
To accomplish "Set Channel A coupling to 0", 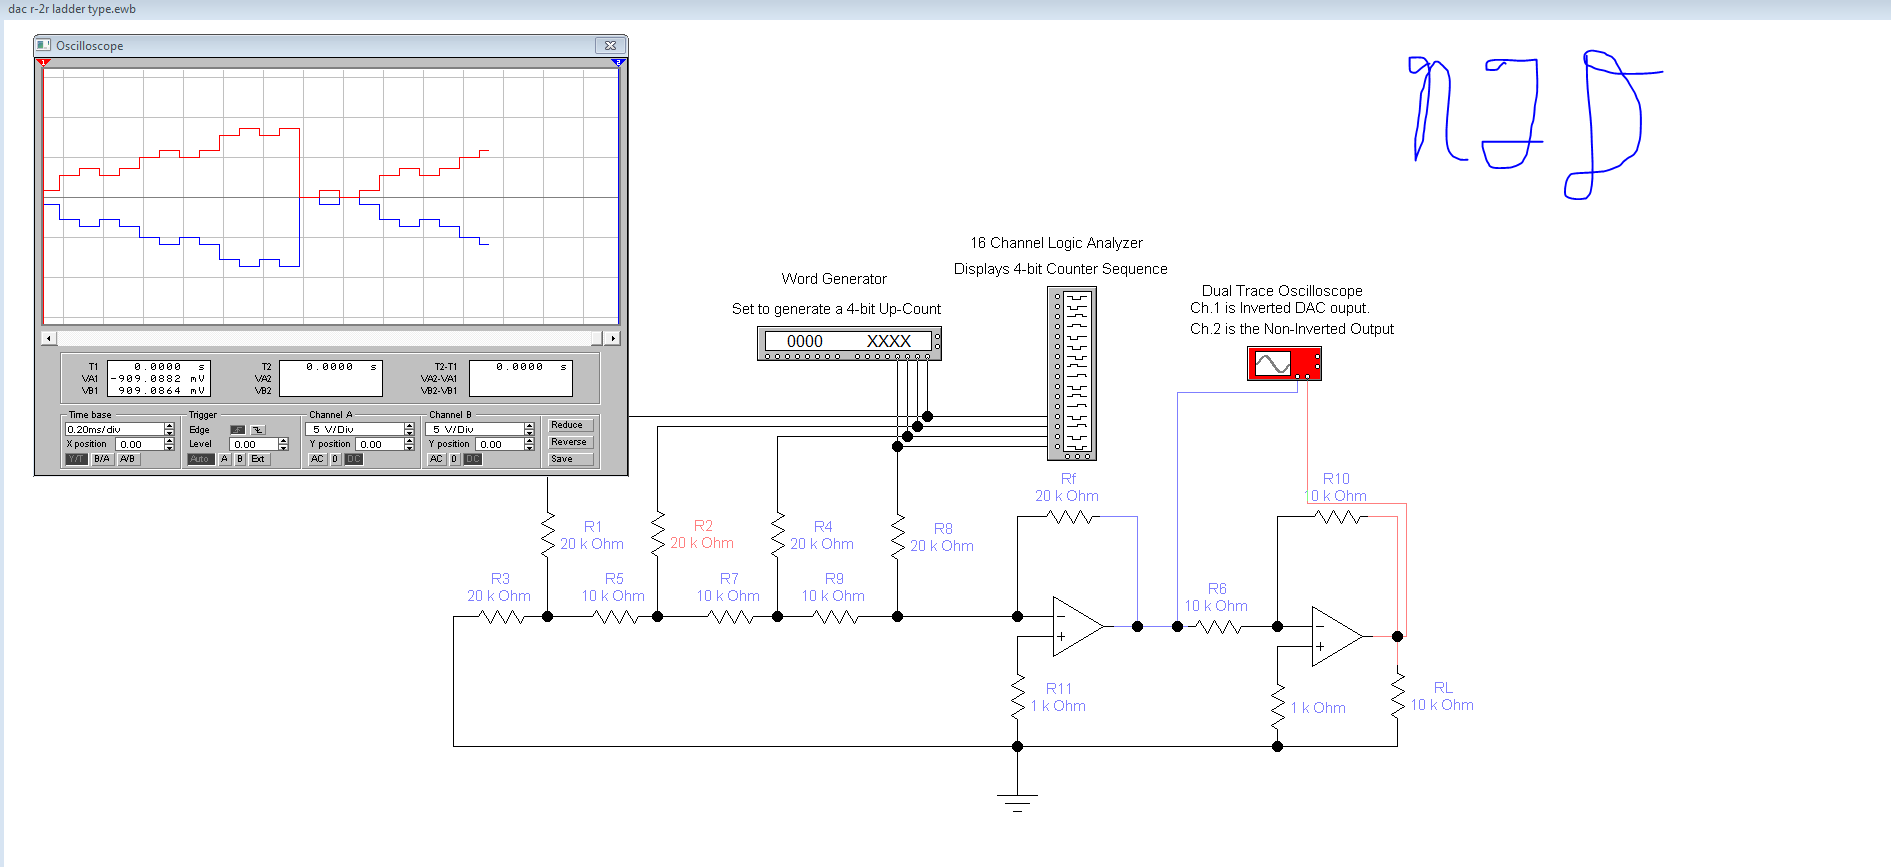I will click(x=335, y=459).
